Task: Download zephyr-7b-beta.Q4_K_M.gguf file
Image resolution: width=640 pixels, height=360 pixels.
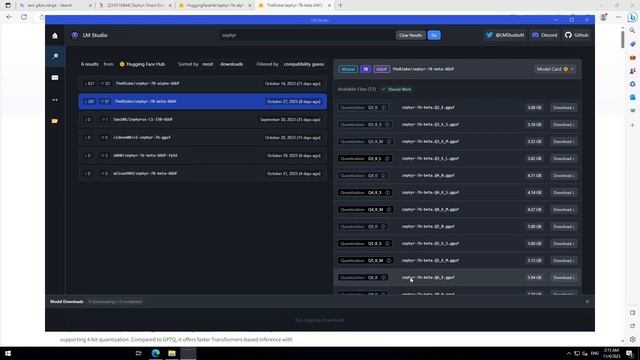Action: click(x=564, y=209)
